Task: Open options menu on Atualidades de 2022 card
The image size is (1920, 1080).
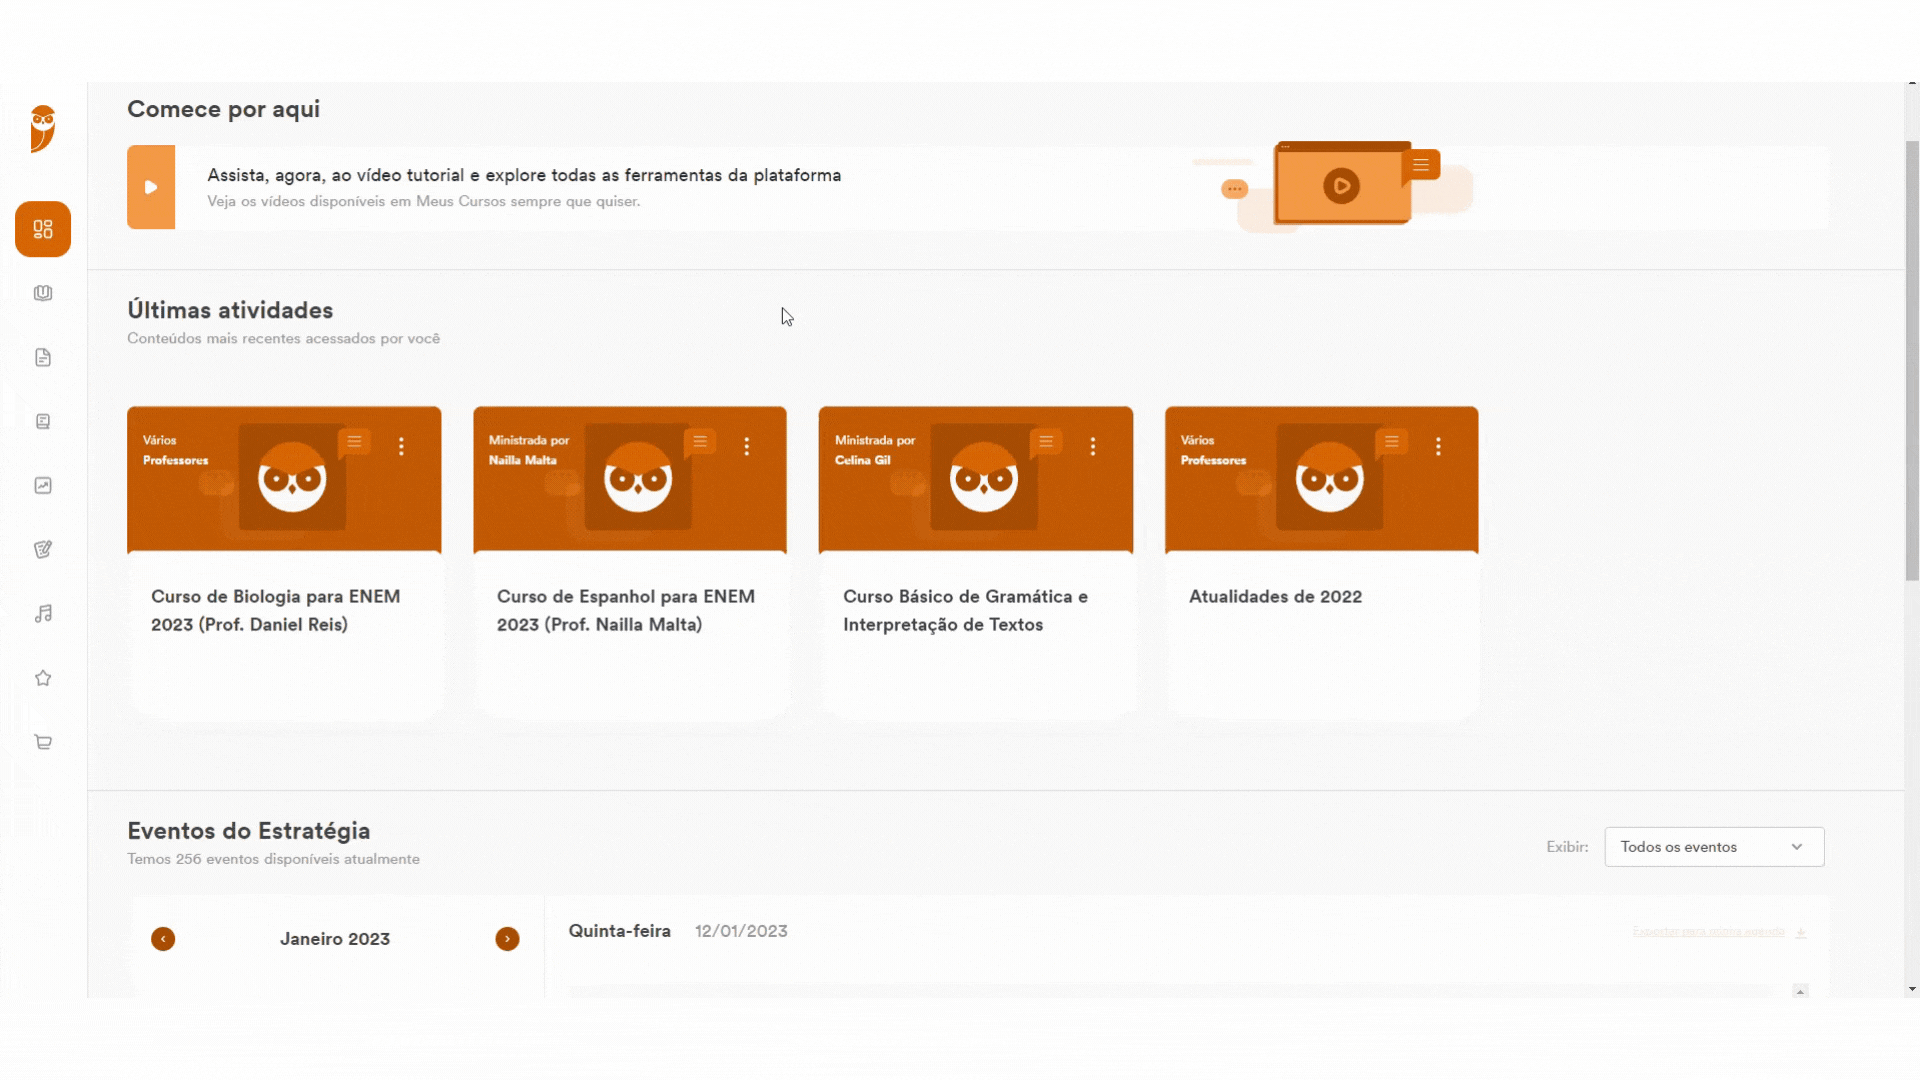Action: point(1439,446)
